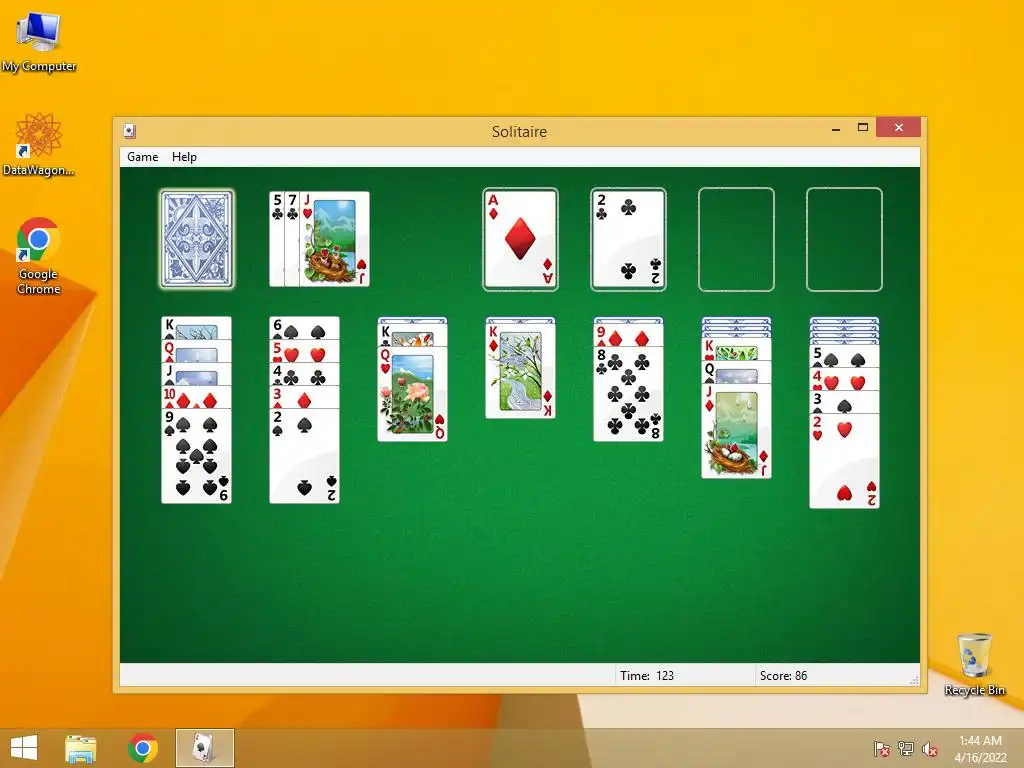The image size is (1024, 768).
Task: Select the Queen of diamonds in first column
Action: pyautogui.click(x=197, y=351)
